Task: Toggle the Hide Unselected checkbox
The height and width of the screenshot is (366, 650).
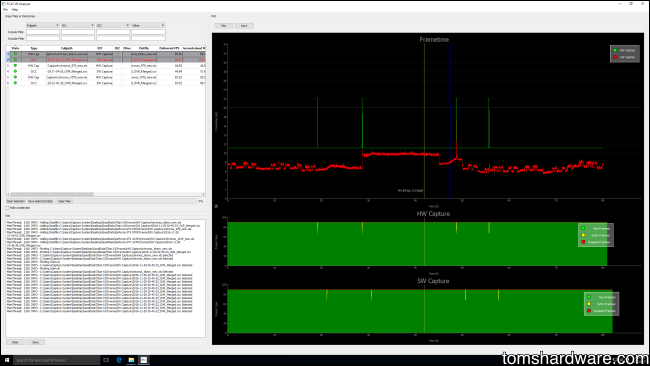Action: [7, 208]
